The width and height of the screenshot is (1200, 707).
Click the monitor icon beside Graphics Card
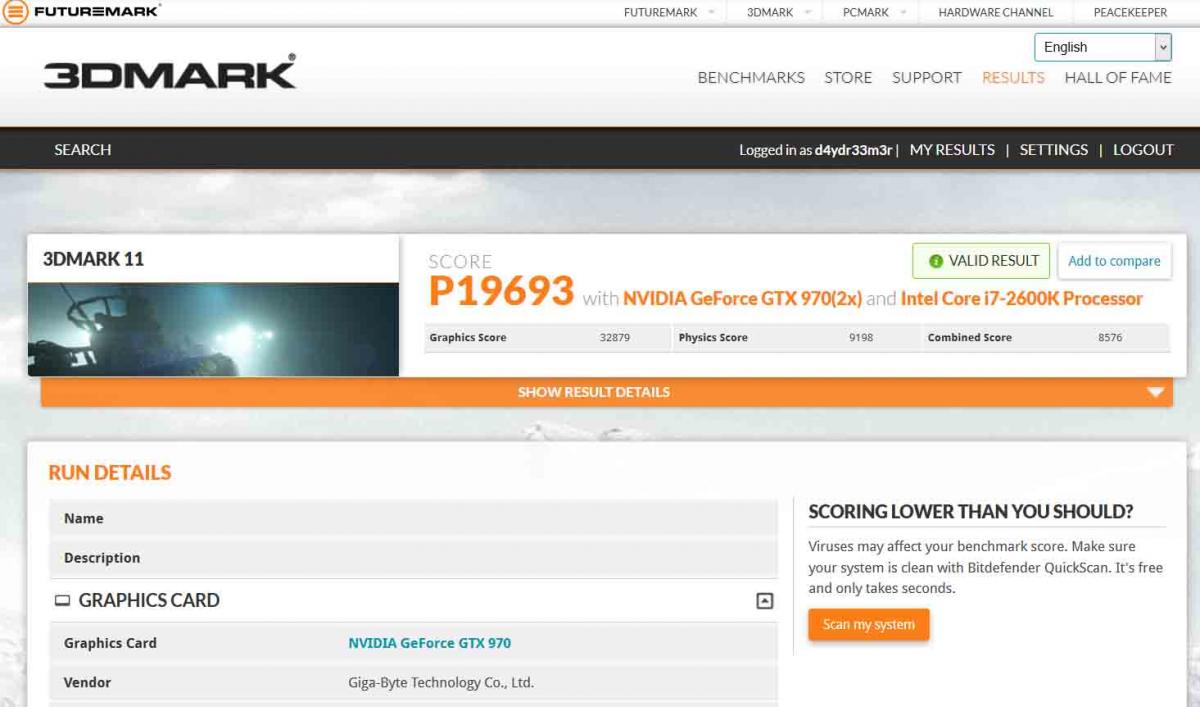62,601
